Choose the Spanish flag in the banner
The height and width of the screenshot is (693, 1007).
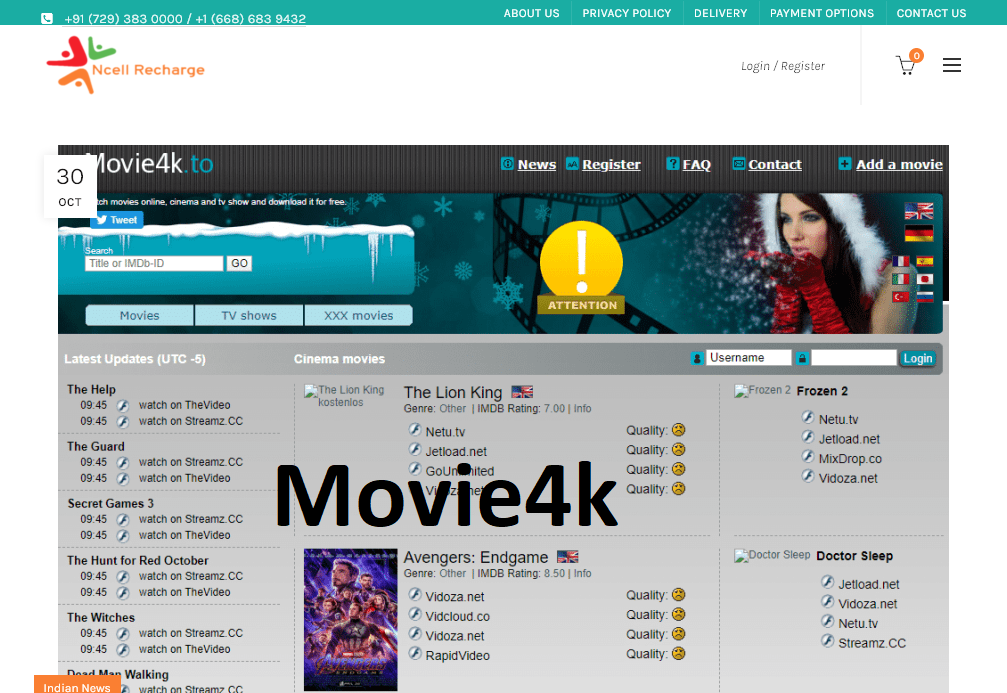925,261
